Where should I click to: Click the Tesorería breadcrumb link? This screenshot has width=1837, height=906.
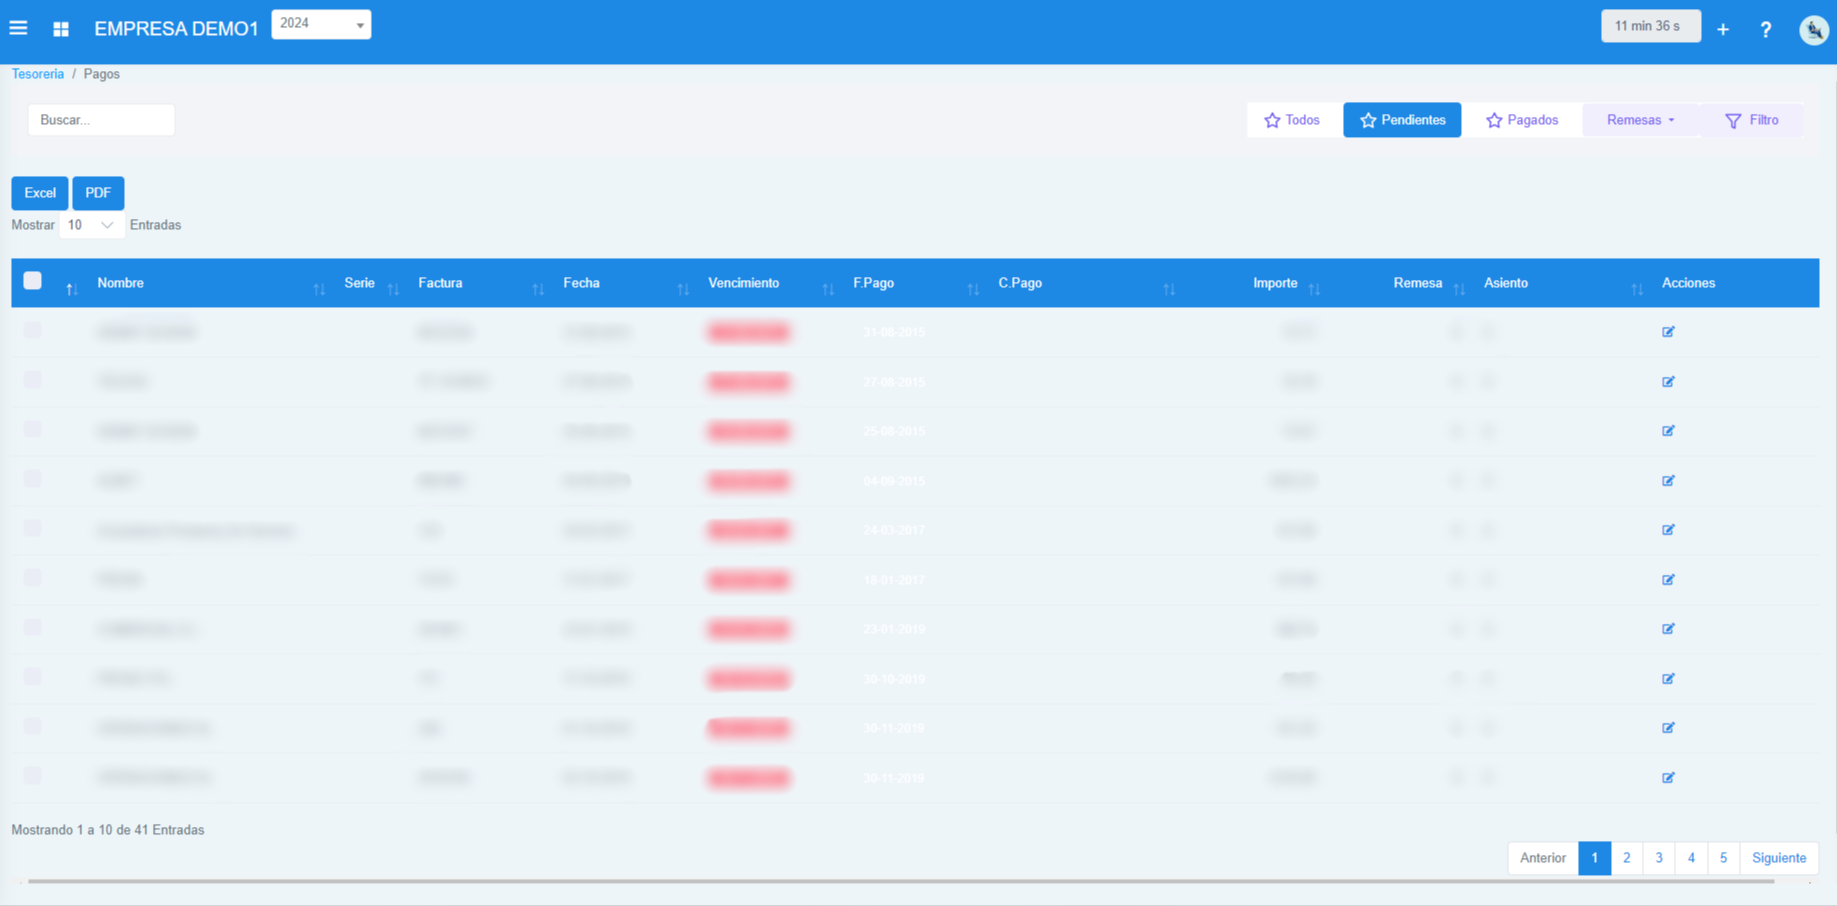[x=38, y=74]
